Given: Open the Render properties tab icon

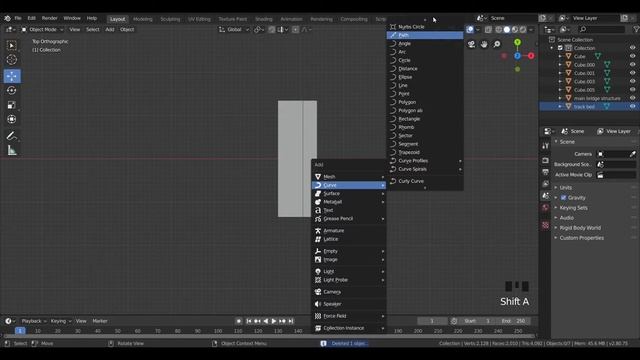Looking at the screenshot, I should [x=545, y=160].
